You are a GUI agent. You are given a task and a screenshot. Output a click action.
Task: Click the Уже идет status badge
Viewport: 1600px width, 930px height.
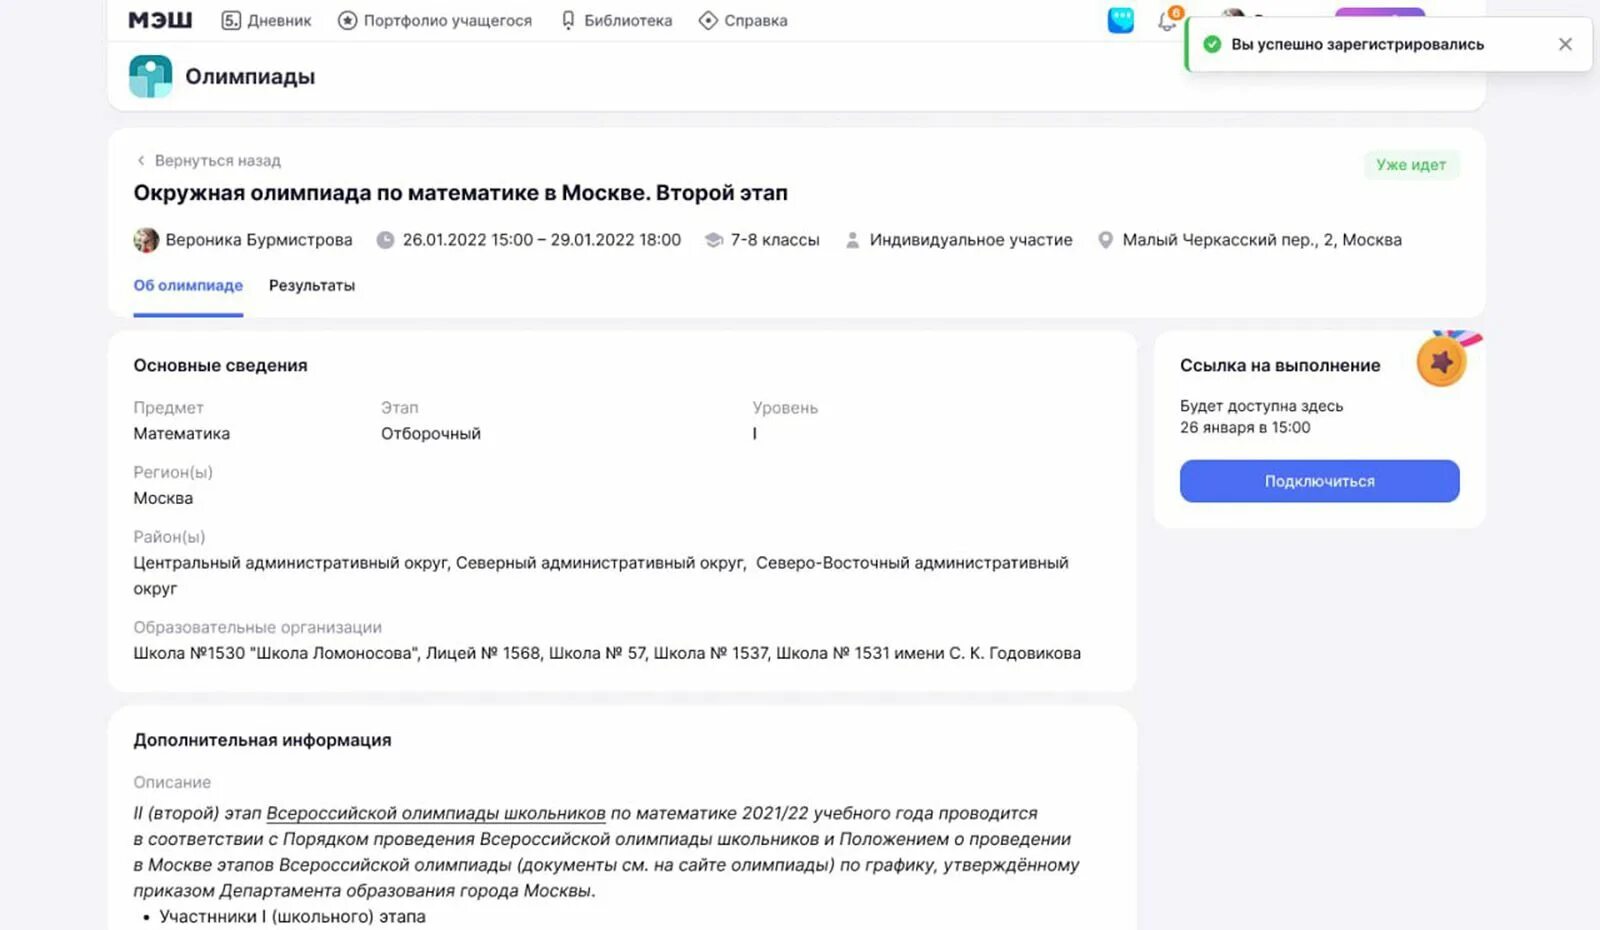tap(1411, 165)
